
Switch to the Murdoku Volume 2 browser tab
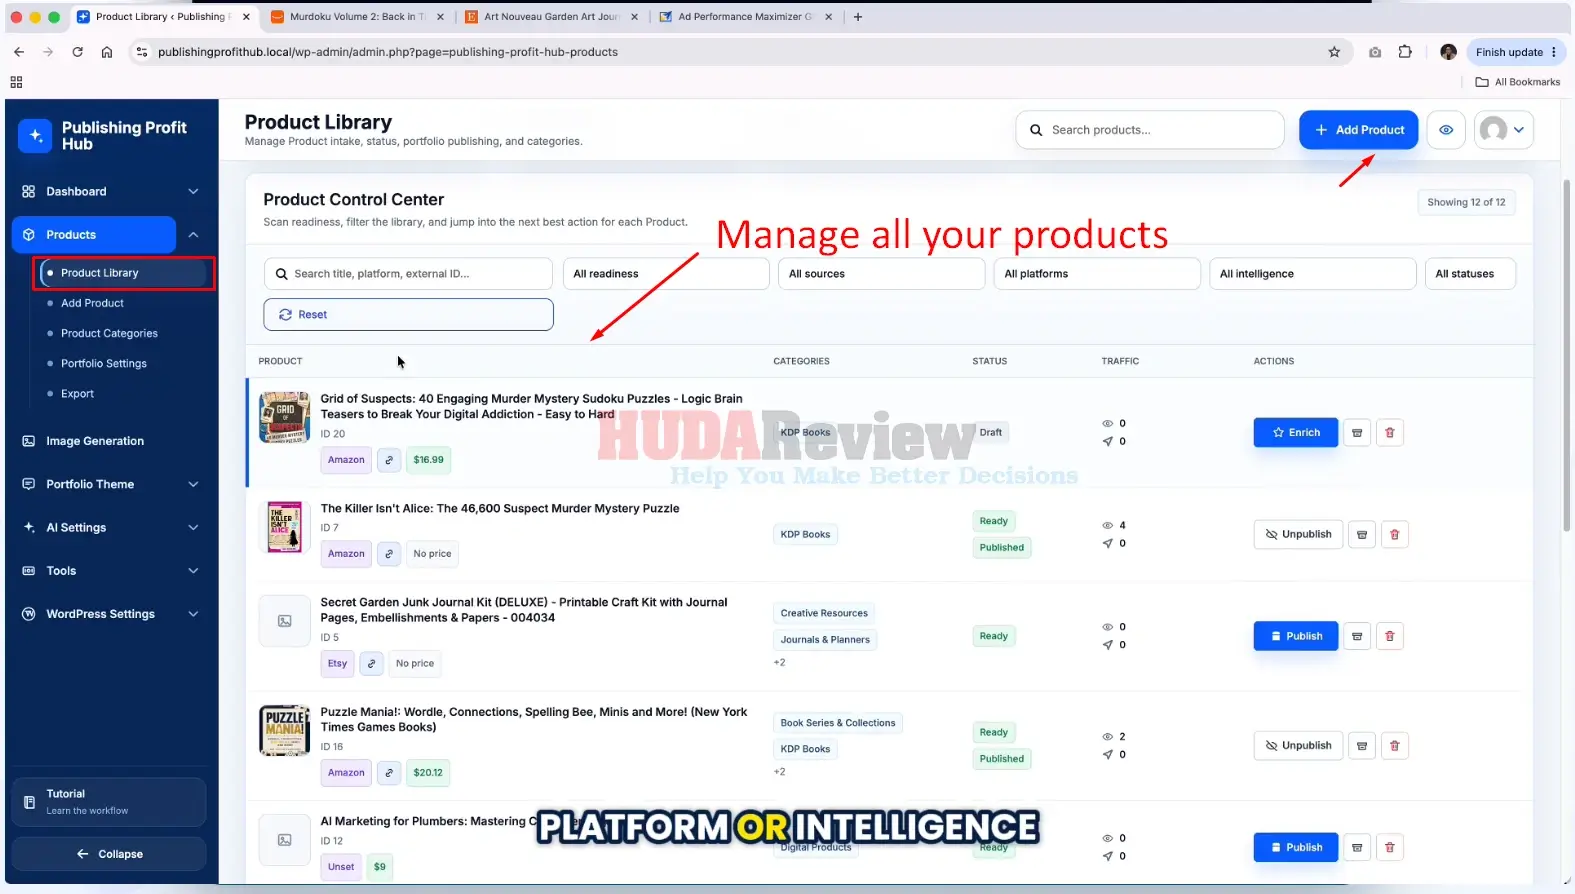click(357, 17)
